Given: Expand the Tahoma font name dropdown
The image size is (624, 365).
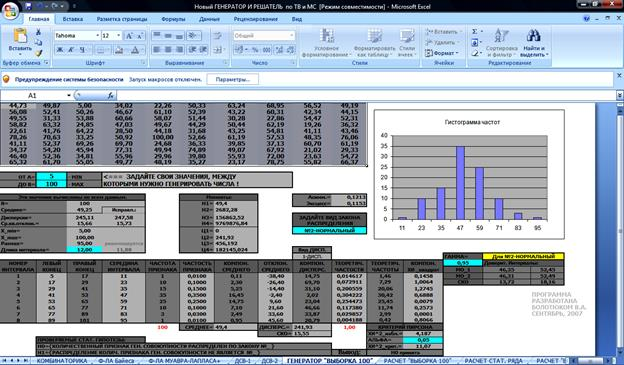Looking at the screenshot, I should pos(98,36).
